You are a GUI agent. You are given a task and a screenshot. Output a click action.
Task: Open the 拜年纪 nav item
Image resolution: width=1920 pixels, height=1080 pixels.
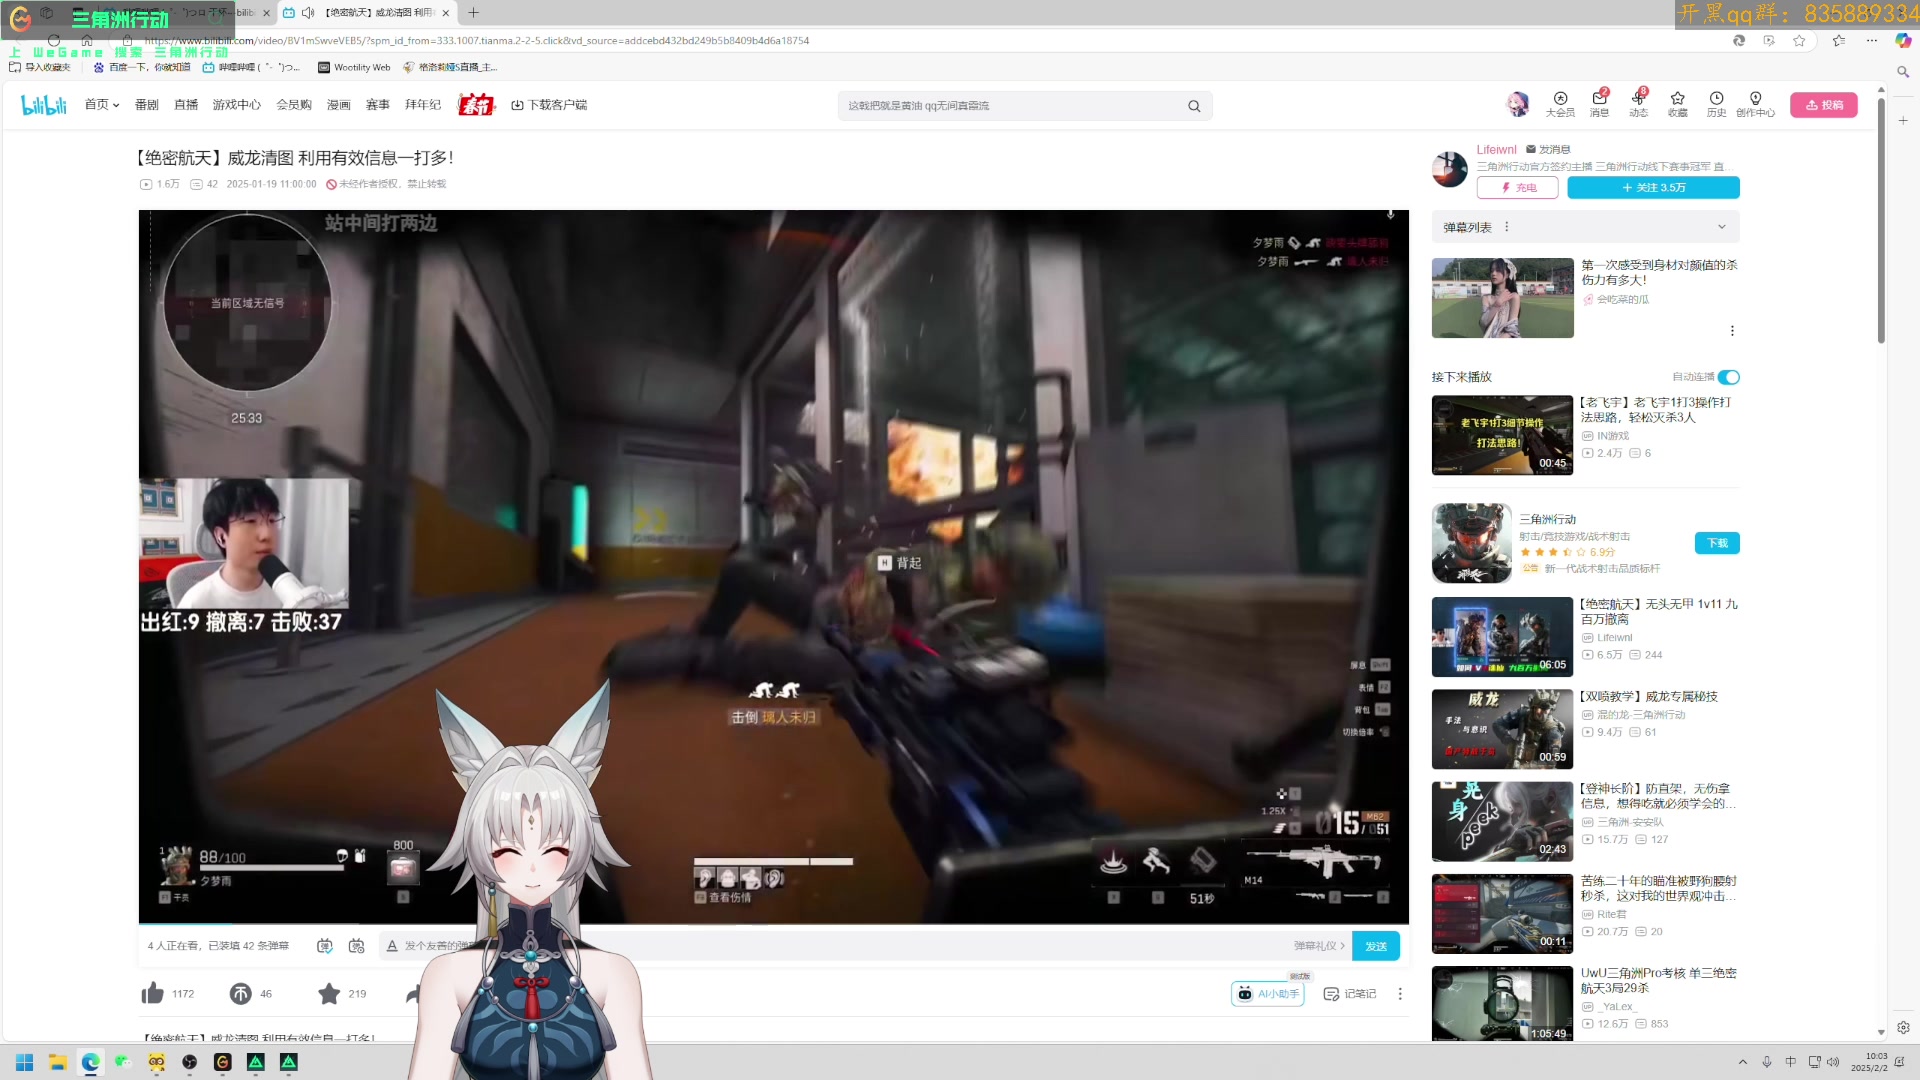(423, 105)
